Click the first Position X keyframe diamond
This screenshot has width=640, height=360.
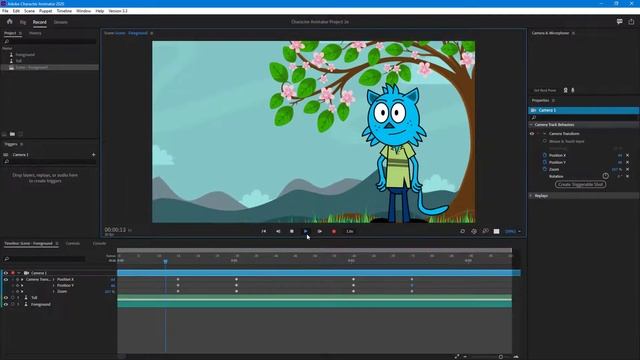coord(178,280)
